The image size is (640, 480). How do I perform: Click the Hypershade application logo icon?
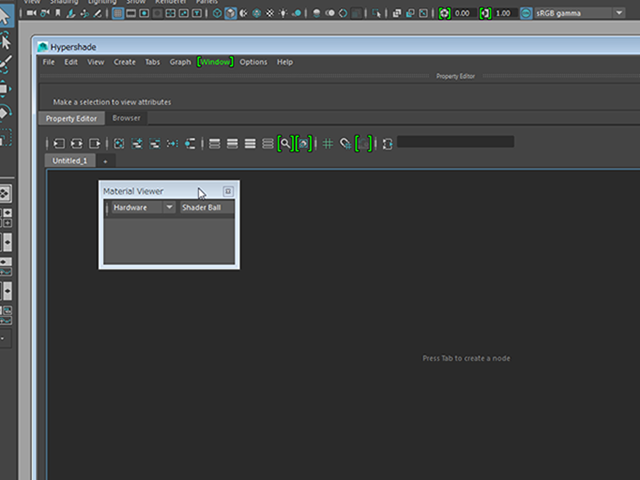click(43, 46)
